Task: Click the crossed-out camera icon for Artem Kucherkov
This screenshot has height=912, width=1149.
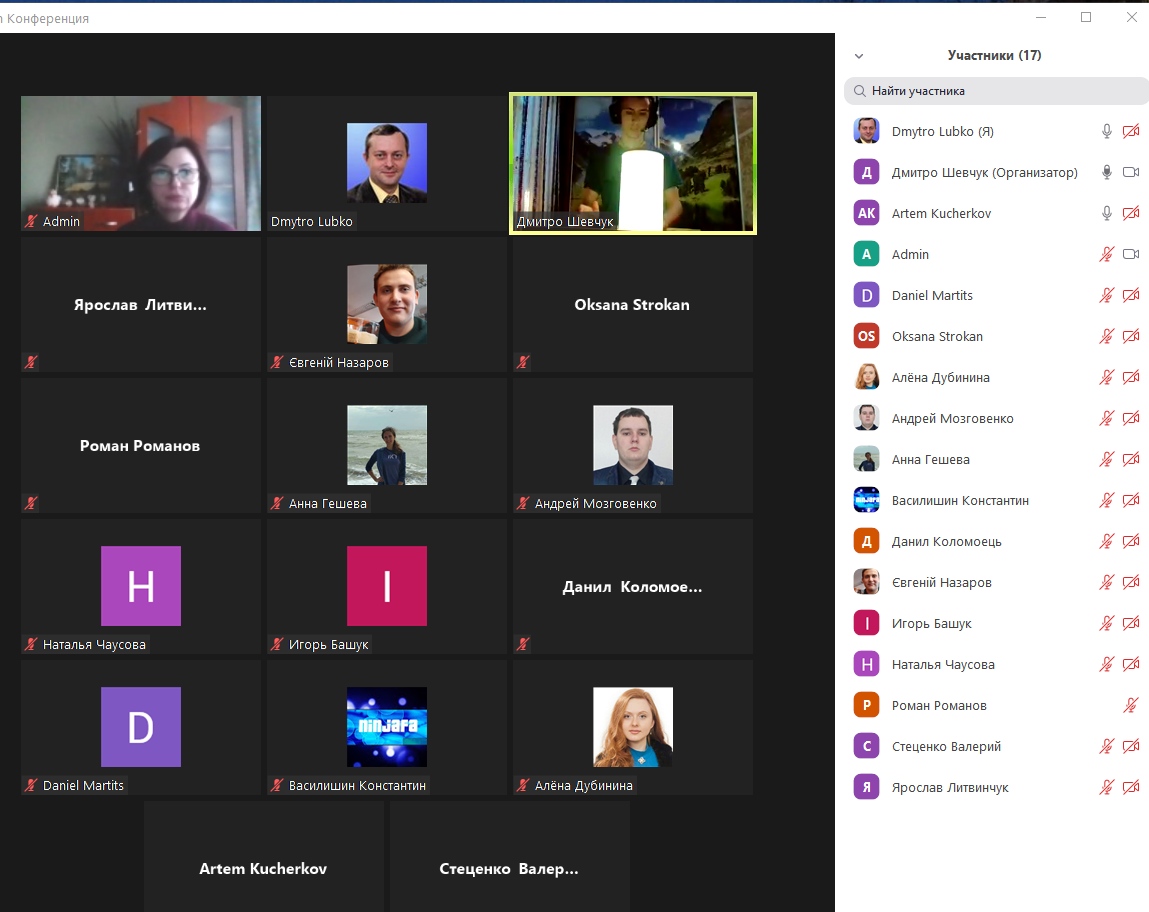Action: pyautogui.click(x=1131, y=213)
